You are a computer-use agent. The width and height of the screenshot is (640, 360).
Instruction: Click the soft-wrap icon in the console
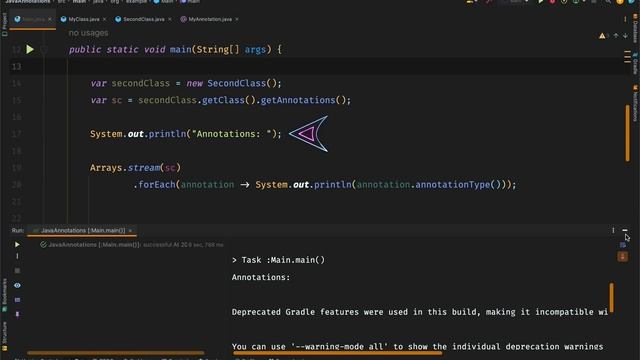[x=623, y=244]
